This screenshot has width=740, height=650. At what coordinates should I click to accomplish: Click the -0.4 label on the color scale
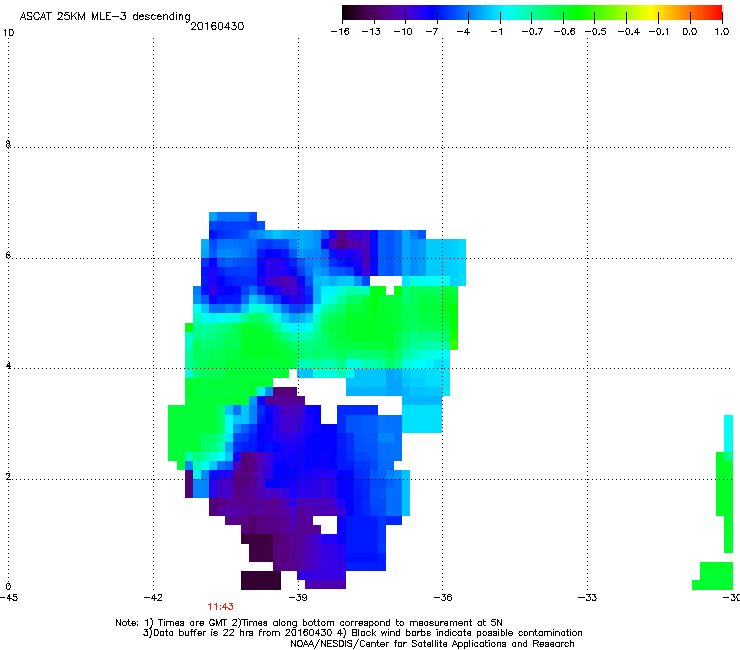click(629, 32)
